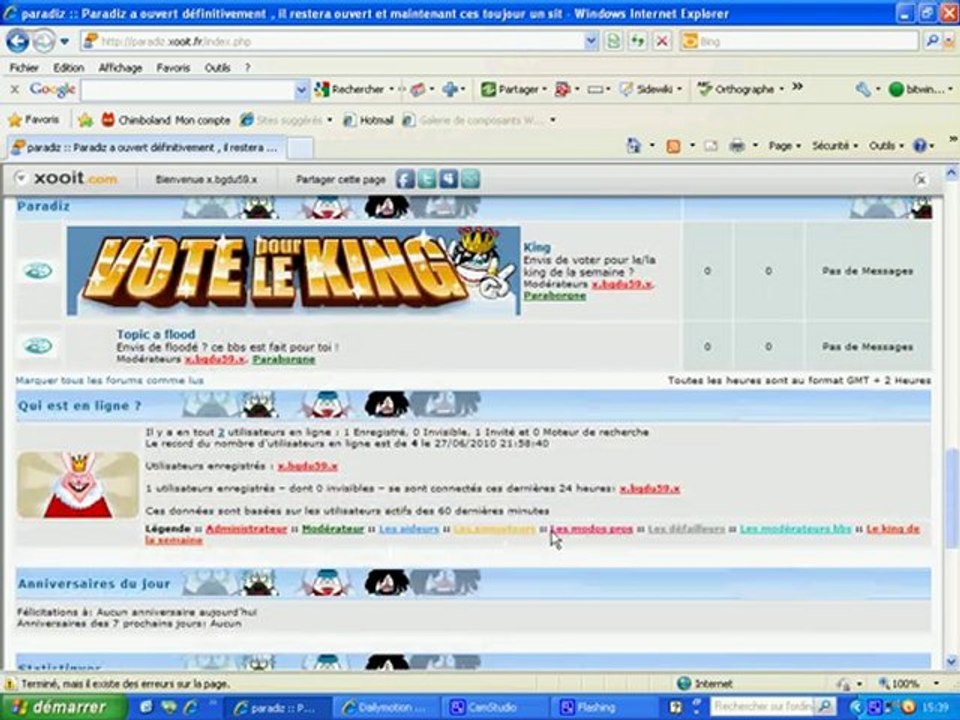Screen dimensions: 960x720
Task: Open the Fichier menu
Action: tap(24, 67)
